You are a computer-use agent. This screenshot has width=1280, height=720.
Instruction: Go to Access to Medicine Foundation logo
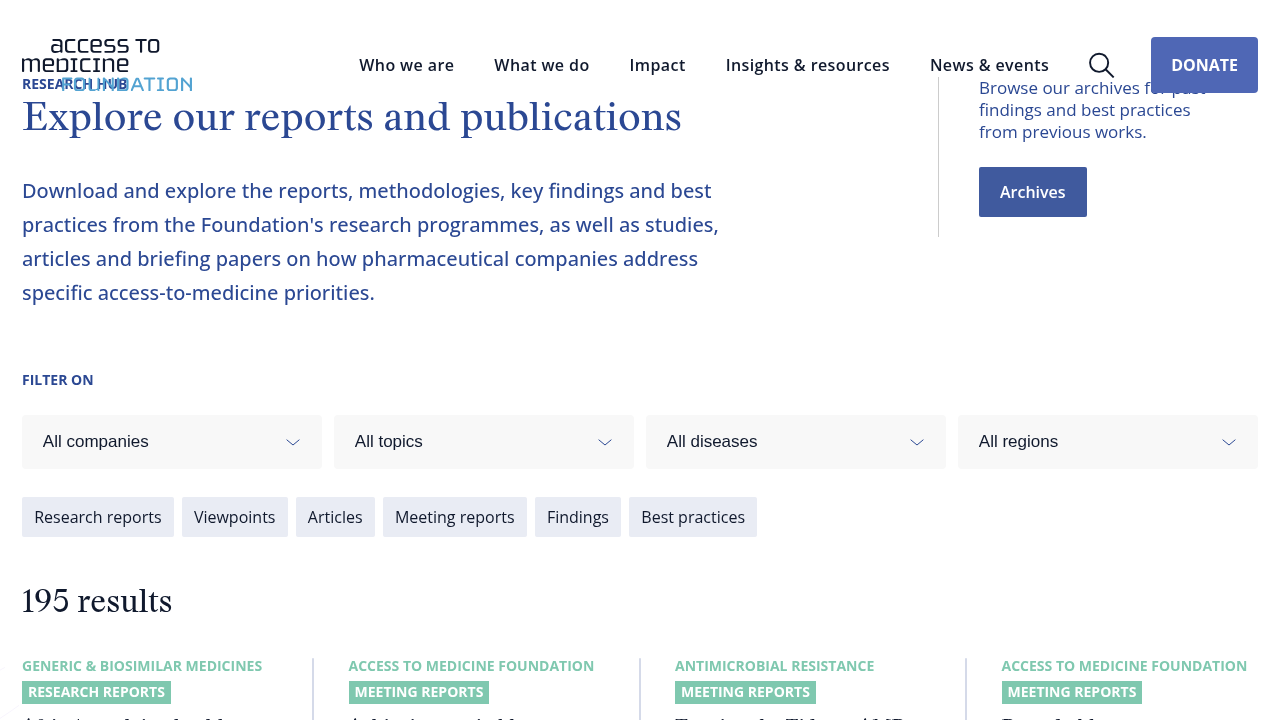click(x=107, y=65)
